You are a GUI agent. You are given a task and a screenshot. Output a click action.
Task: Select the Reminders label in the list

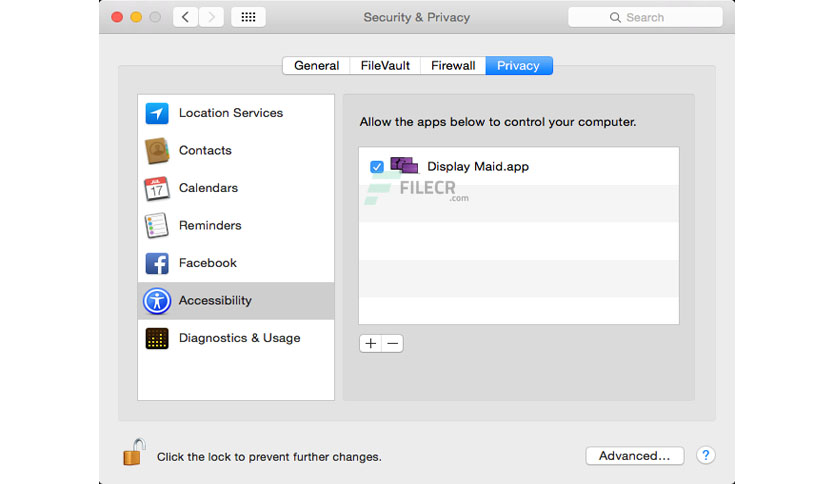tap(210, 225)
